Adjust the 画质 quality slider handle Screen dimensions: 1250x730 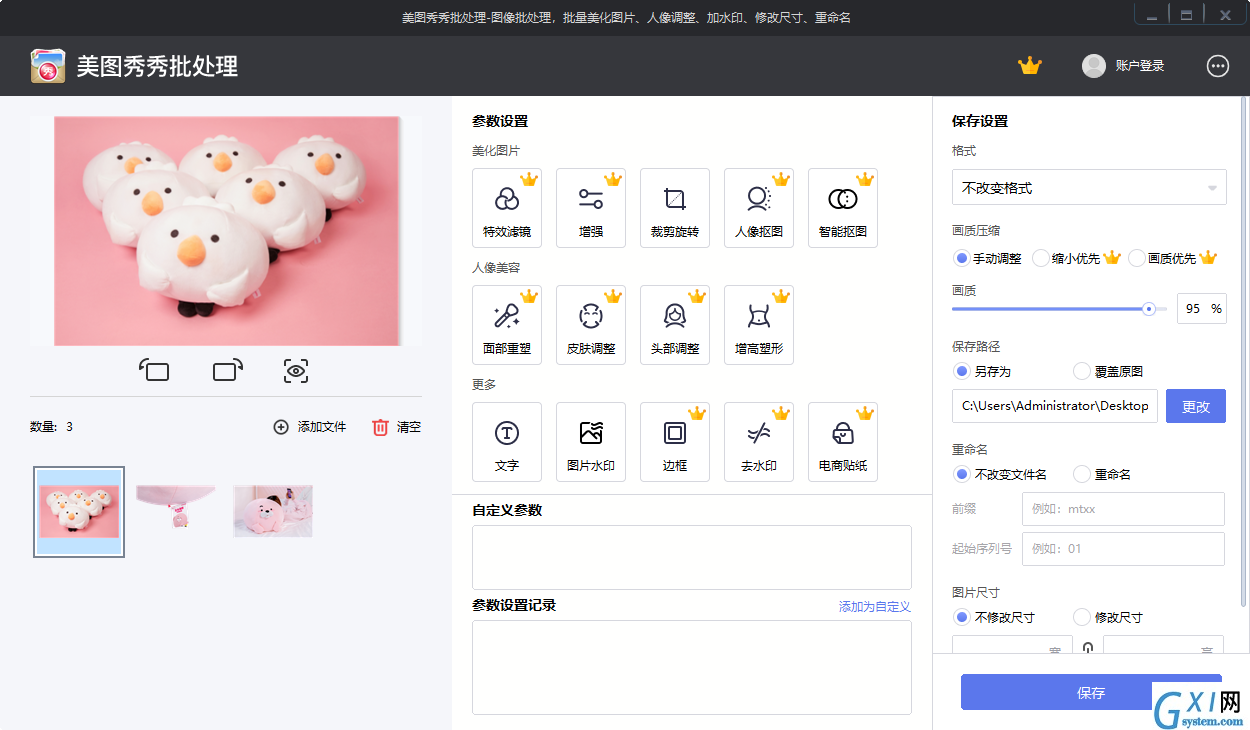coord(1149,309)
